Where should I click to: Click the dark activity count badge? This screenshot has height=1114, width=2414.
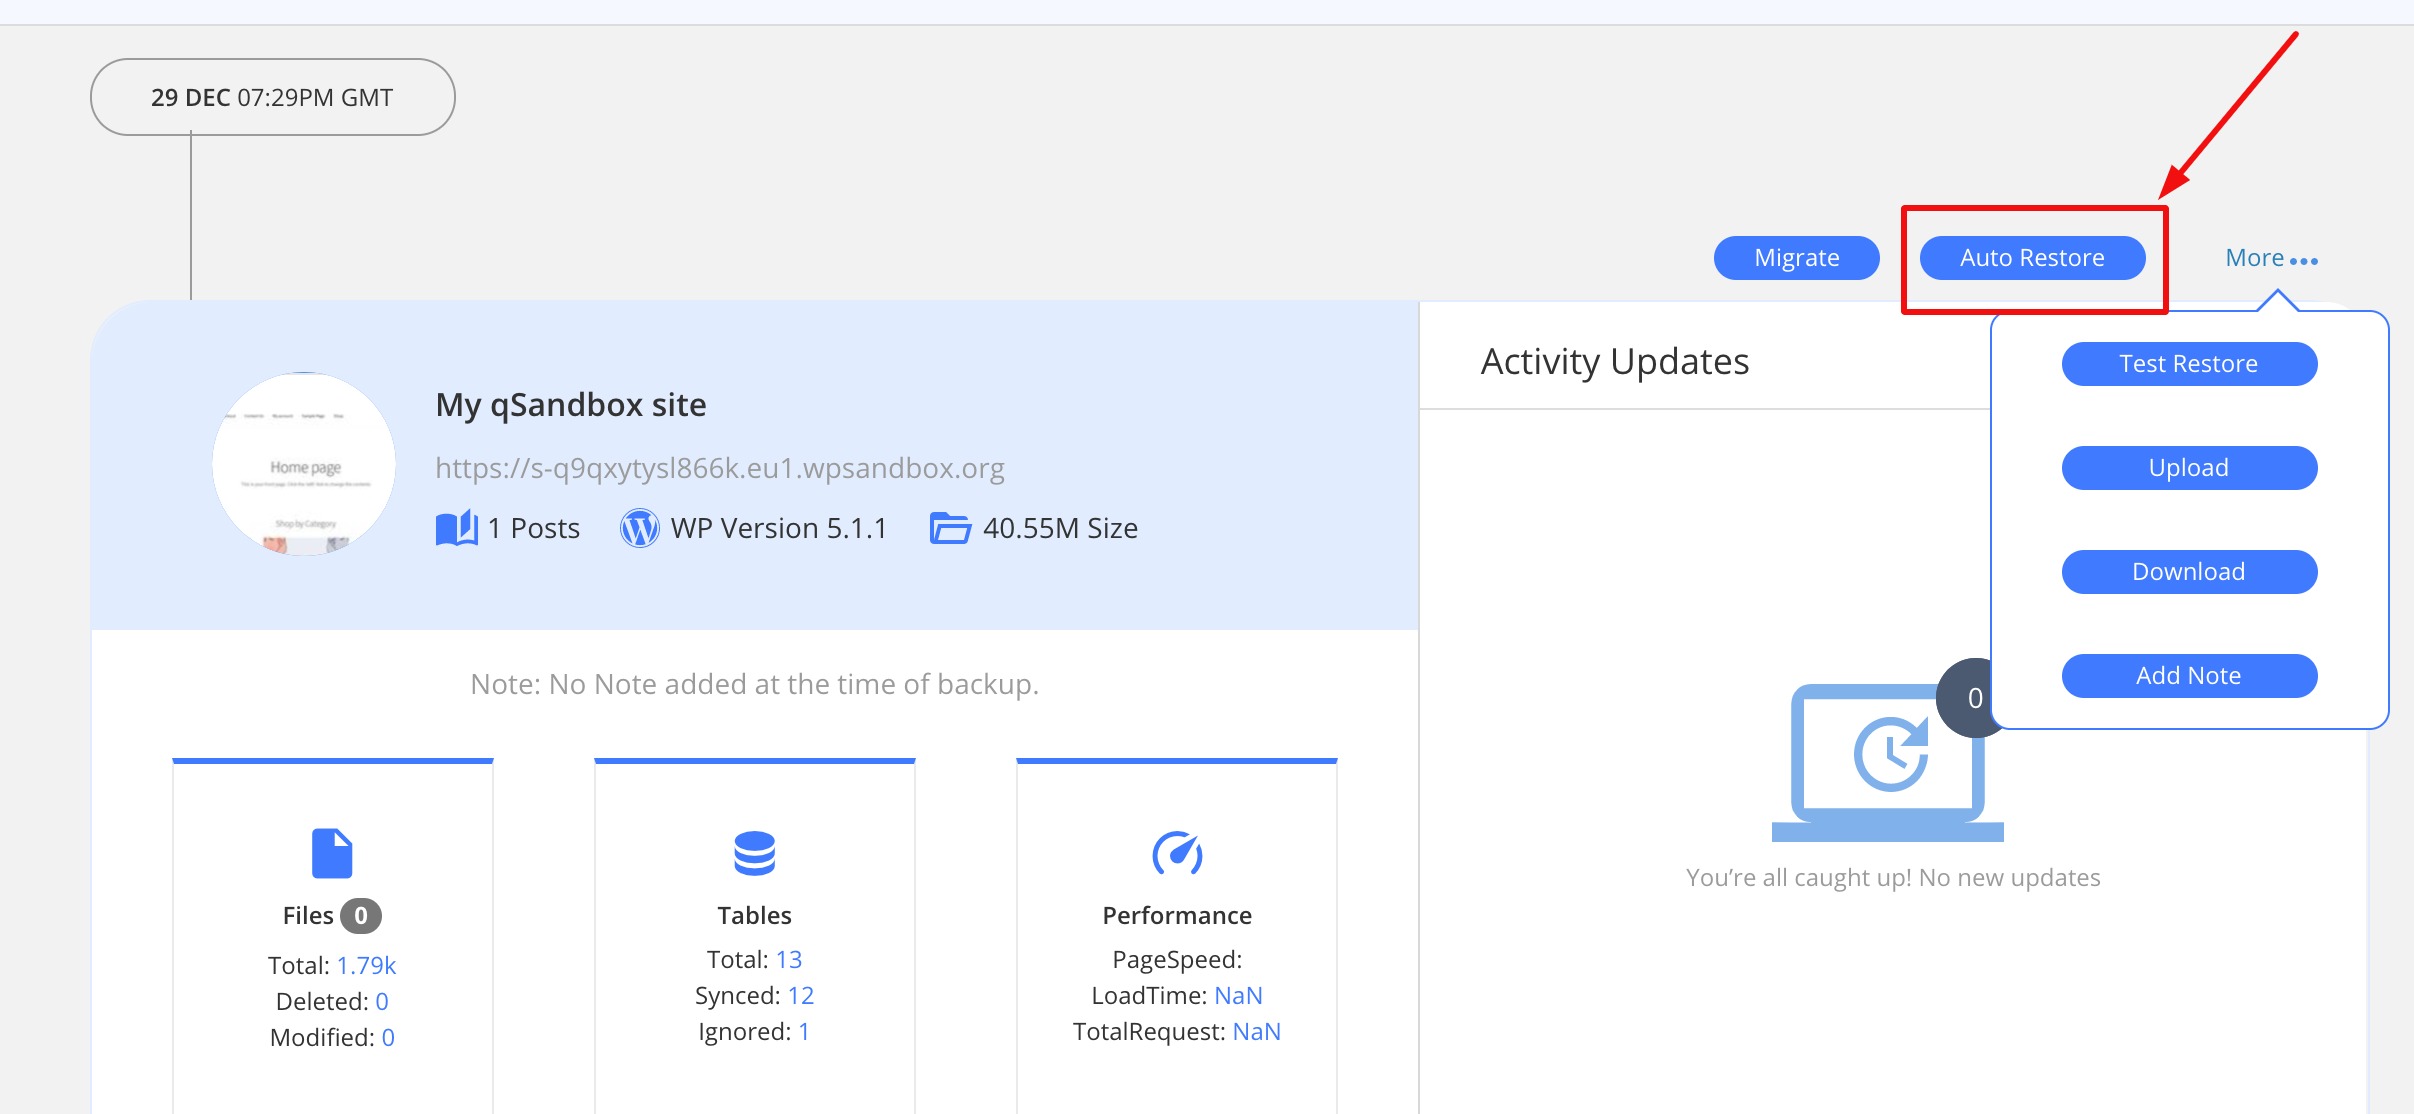pos(1968,698)
